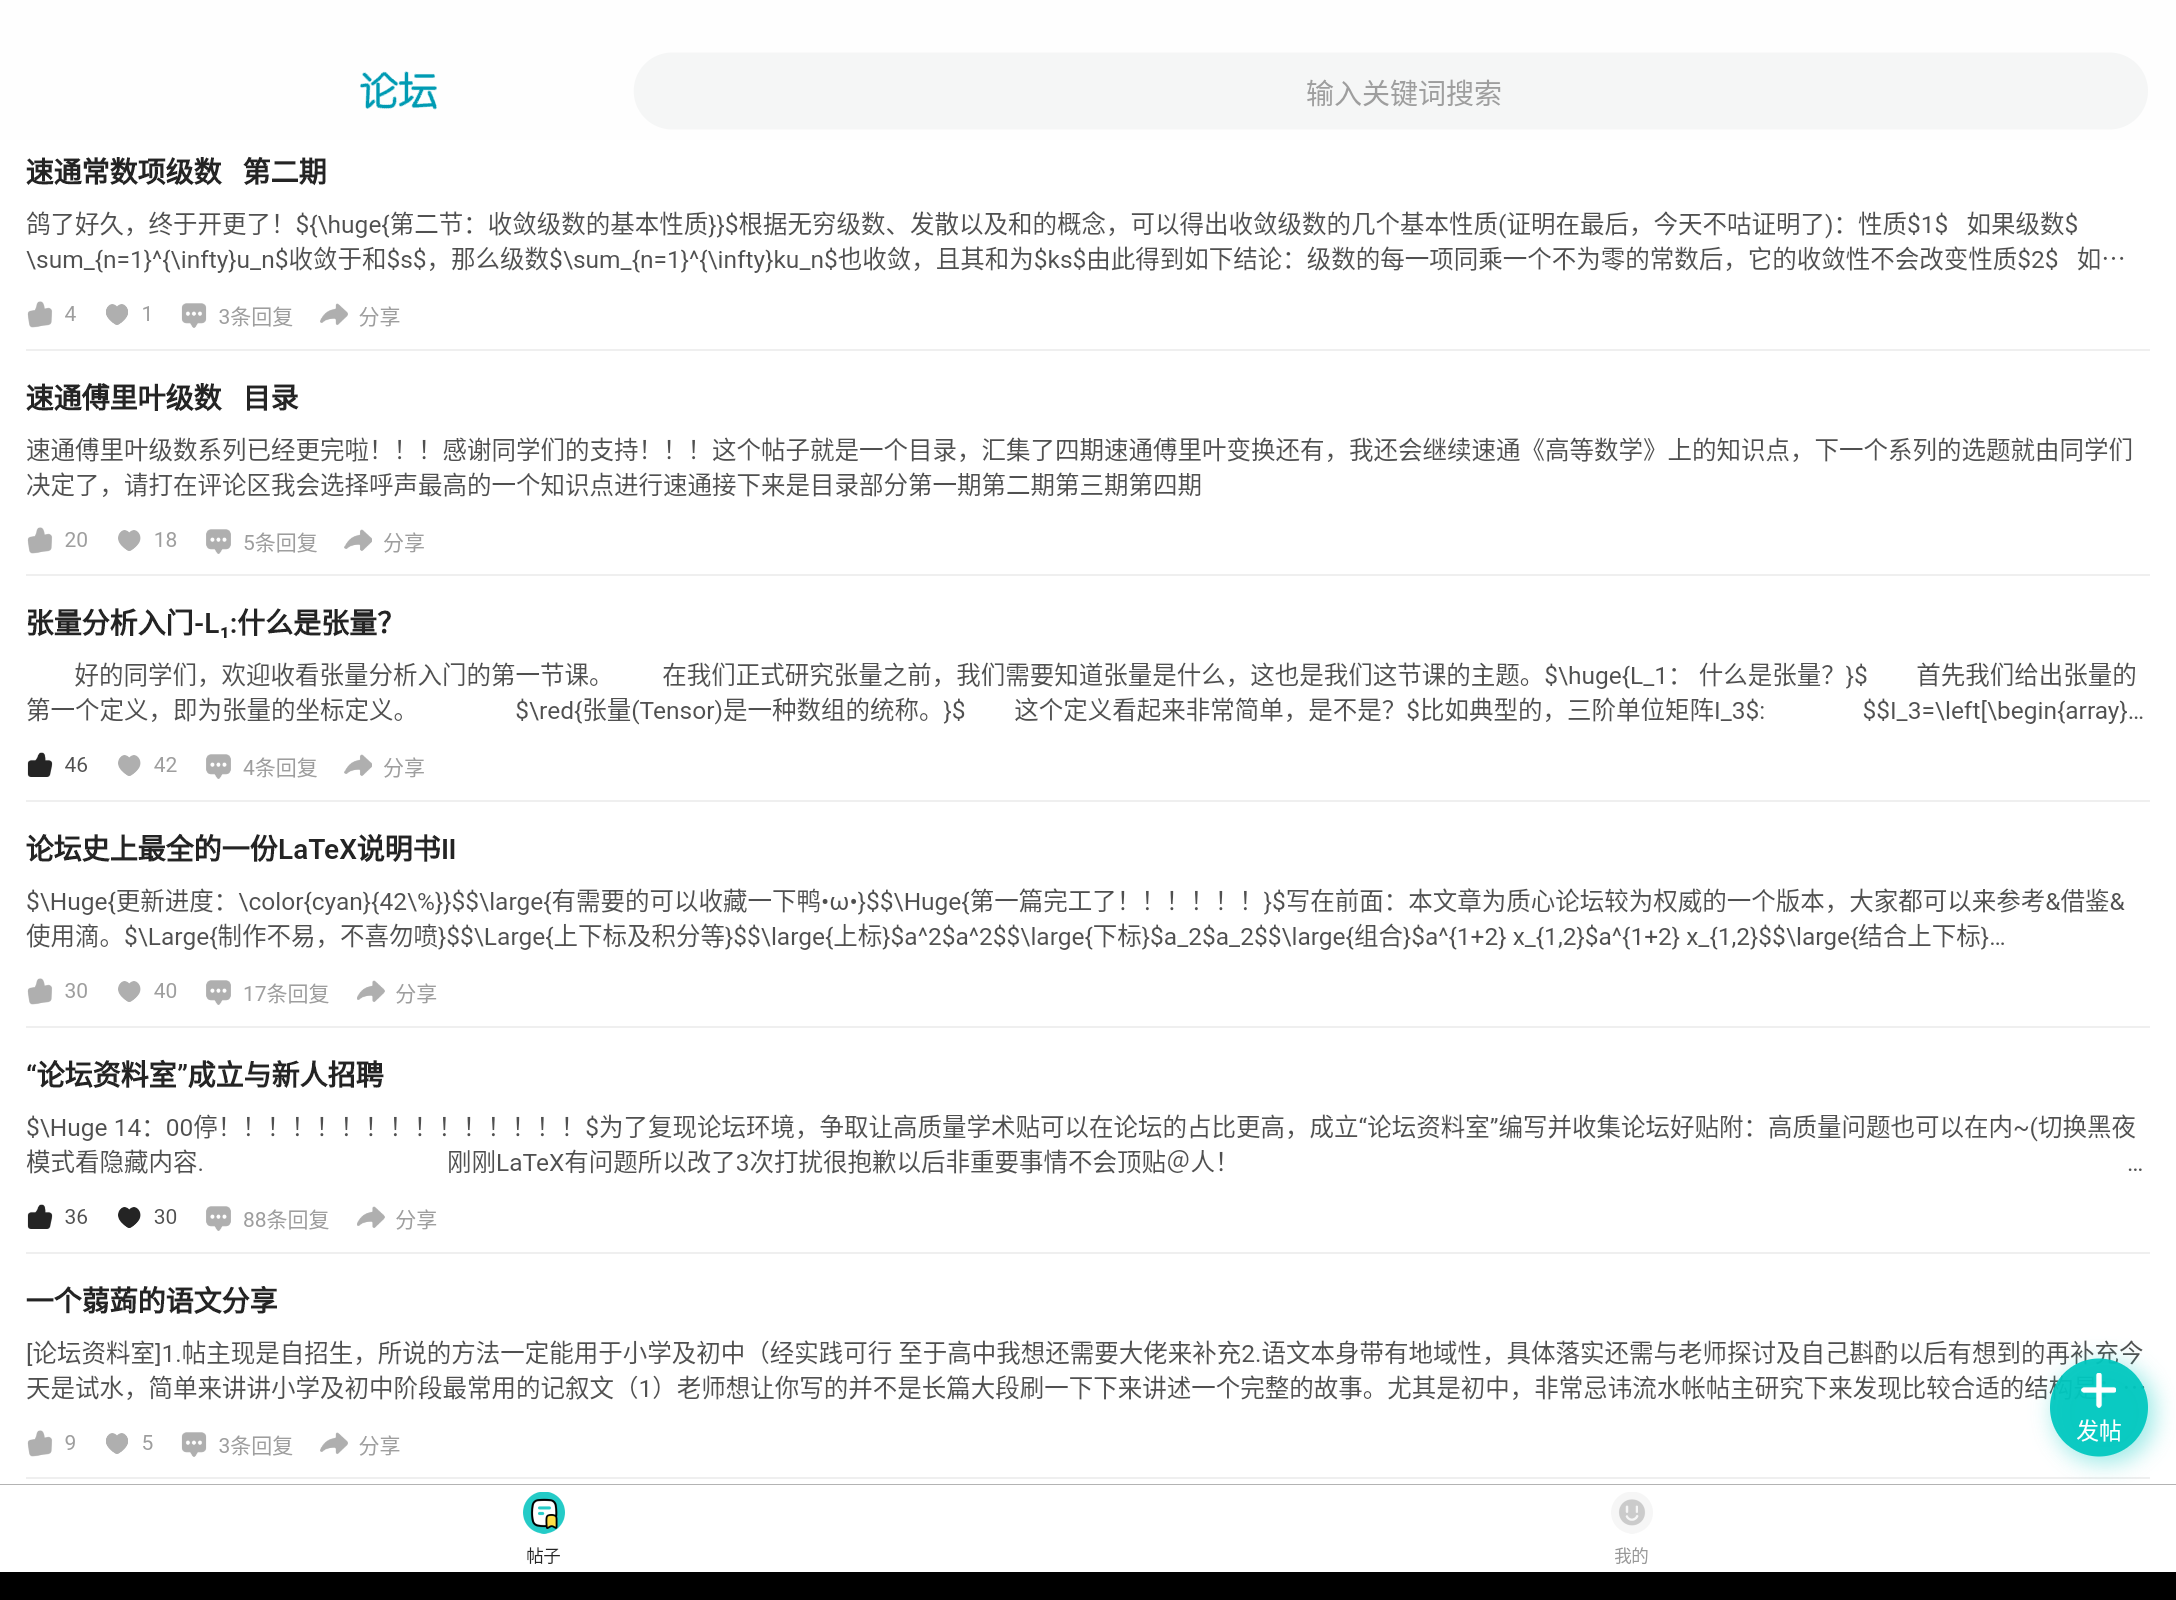This screenshot has width=2176, height=1600.
Task: Open post titled 速通常数项级数 第二期
Action: coord(176,172)
